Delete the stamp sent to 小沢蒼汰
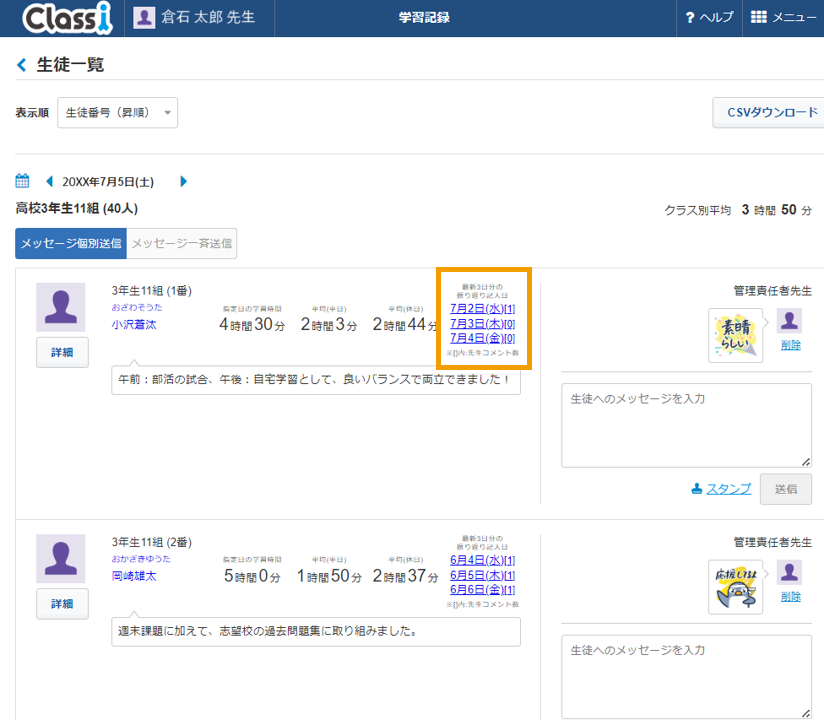 [x=790, y=345]
